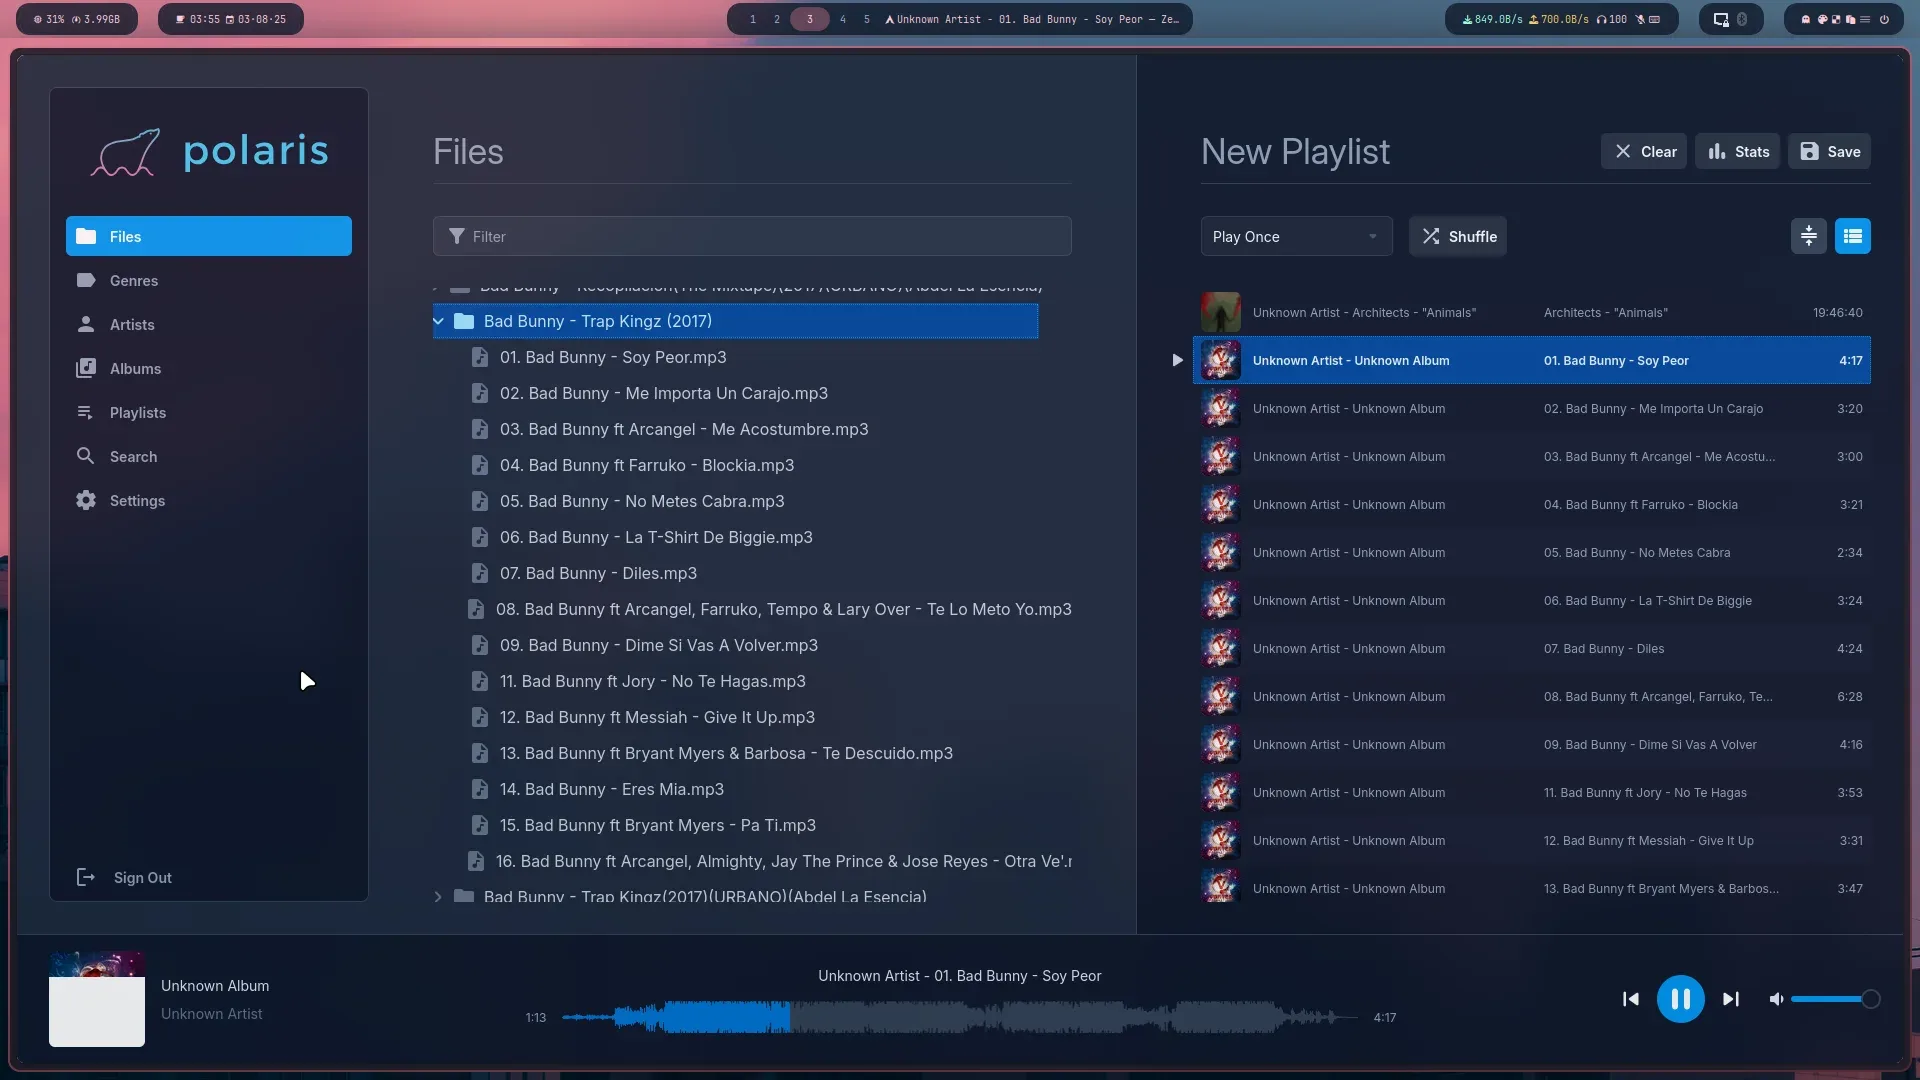Click the play indicator beside Soy Peor row
The image size is (1920, 1080).
coord(1177,360)
